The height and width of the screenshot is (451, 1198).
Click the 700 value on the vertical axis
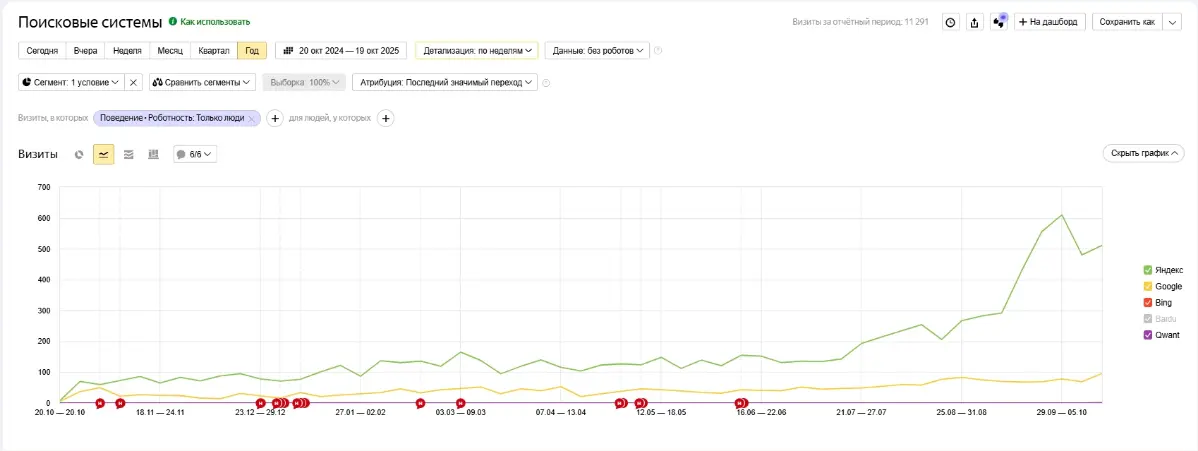click(x=43, y=187)
